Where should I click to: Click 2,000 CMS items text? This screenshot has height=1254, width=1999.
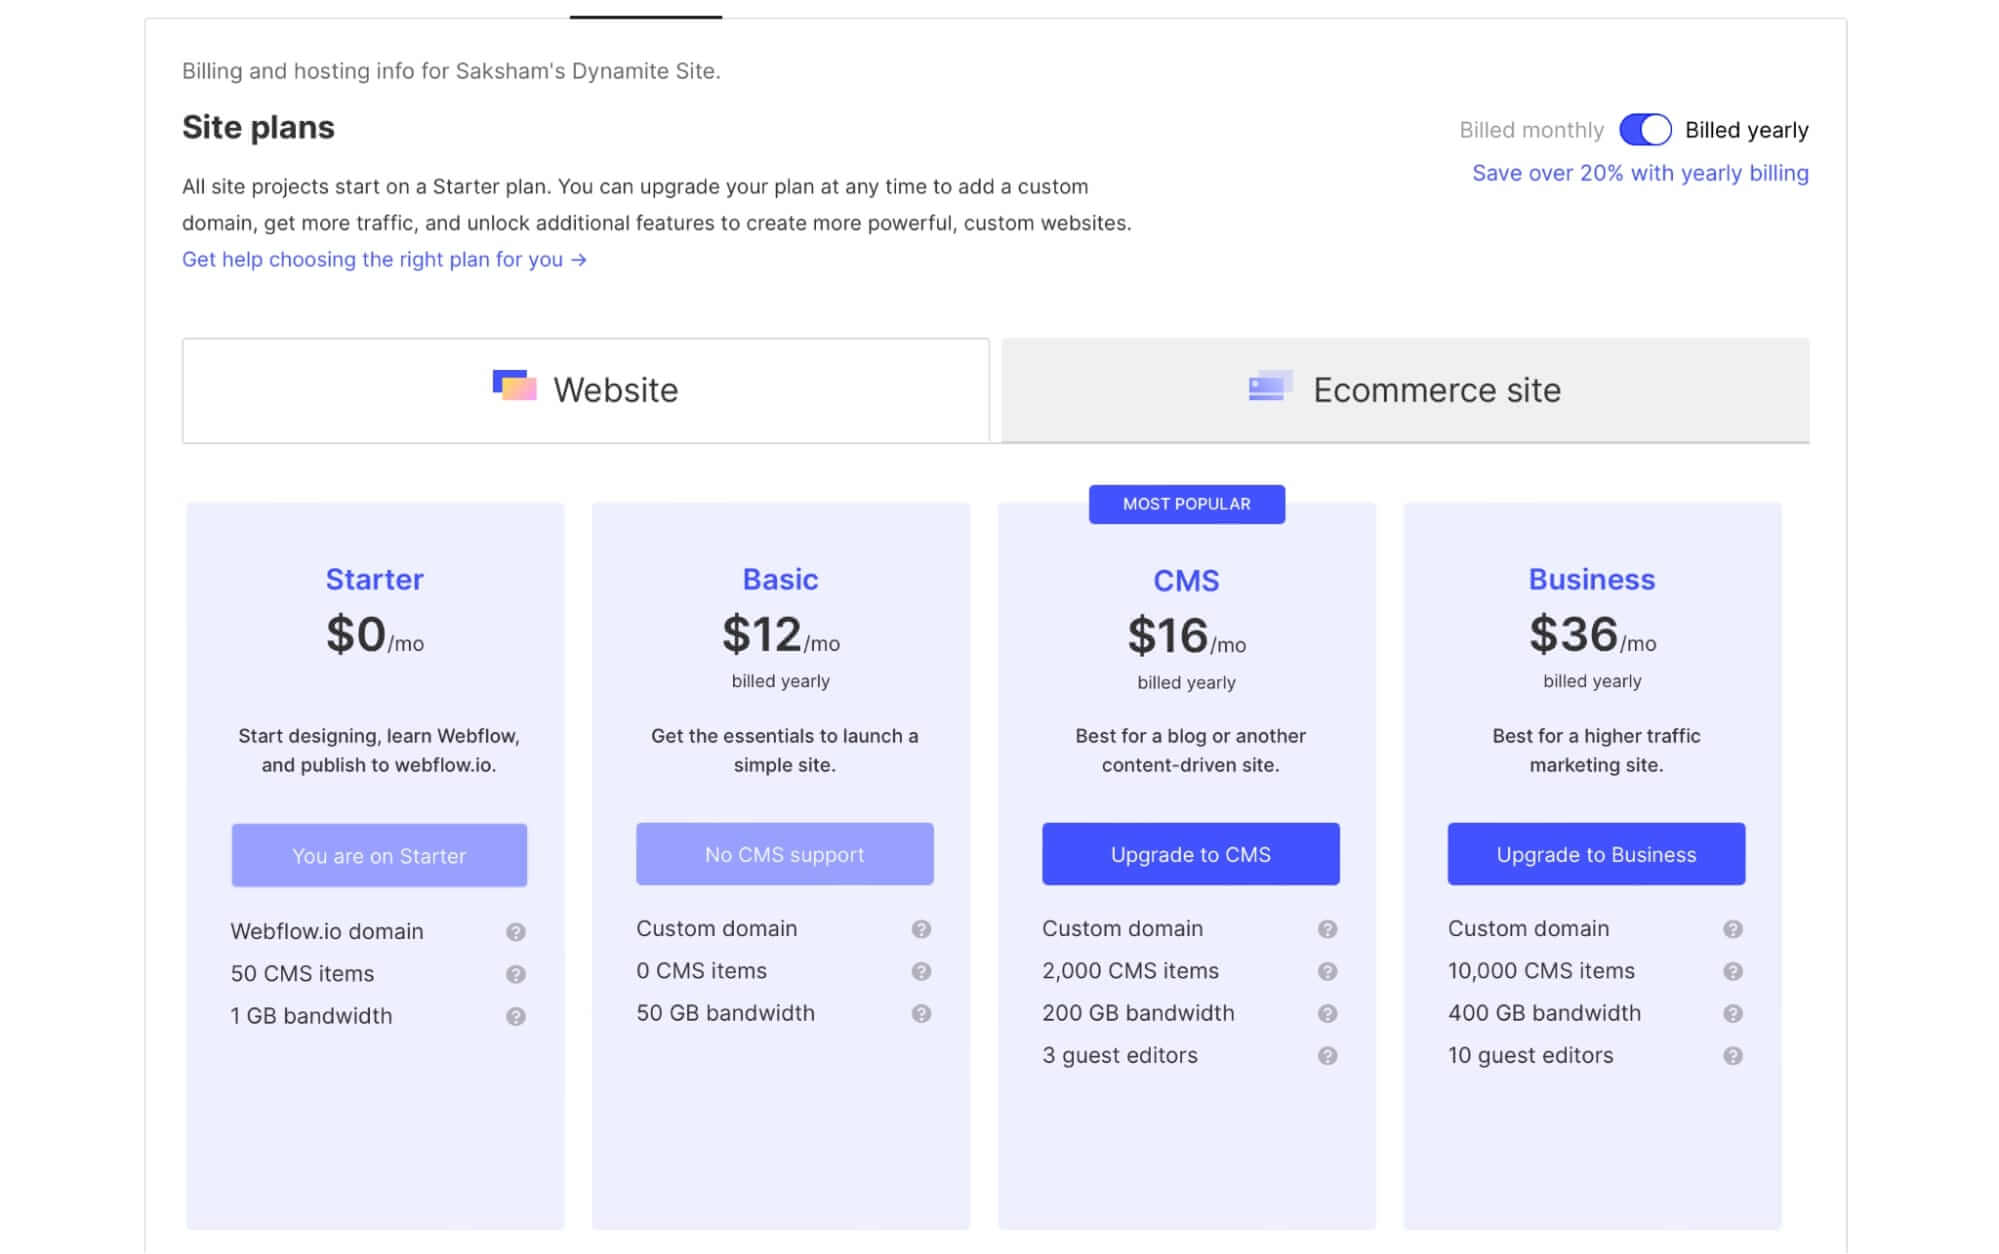[x=1130, y=971]
